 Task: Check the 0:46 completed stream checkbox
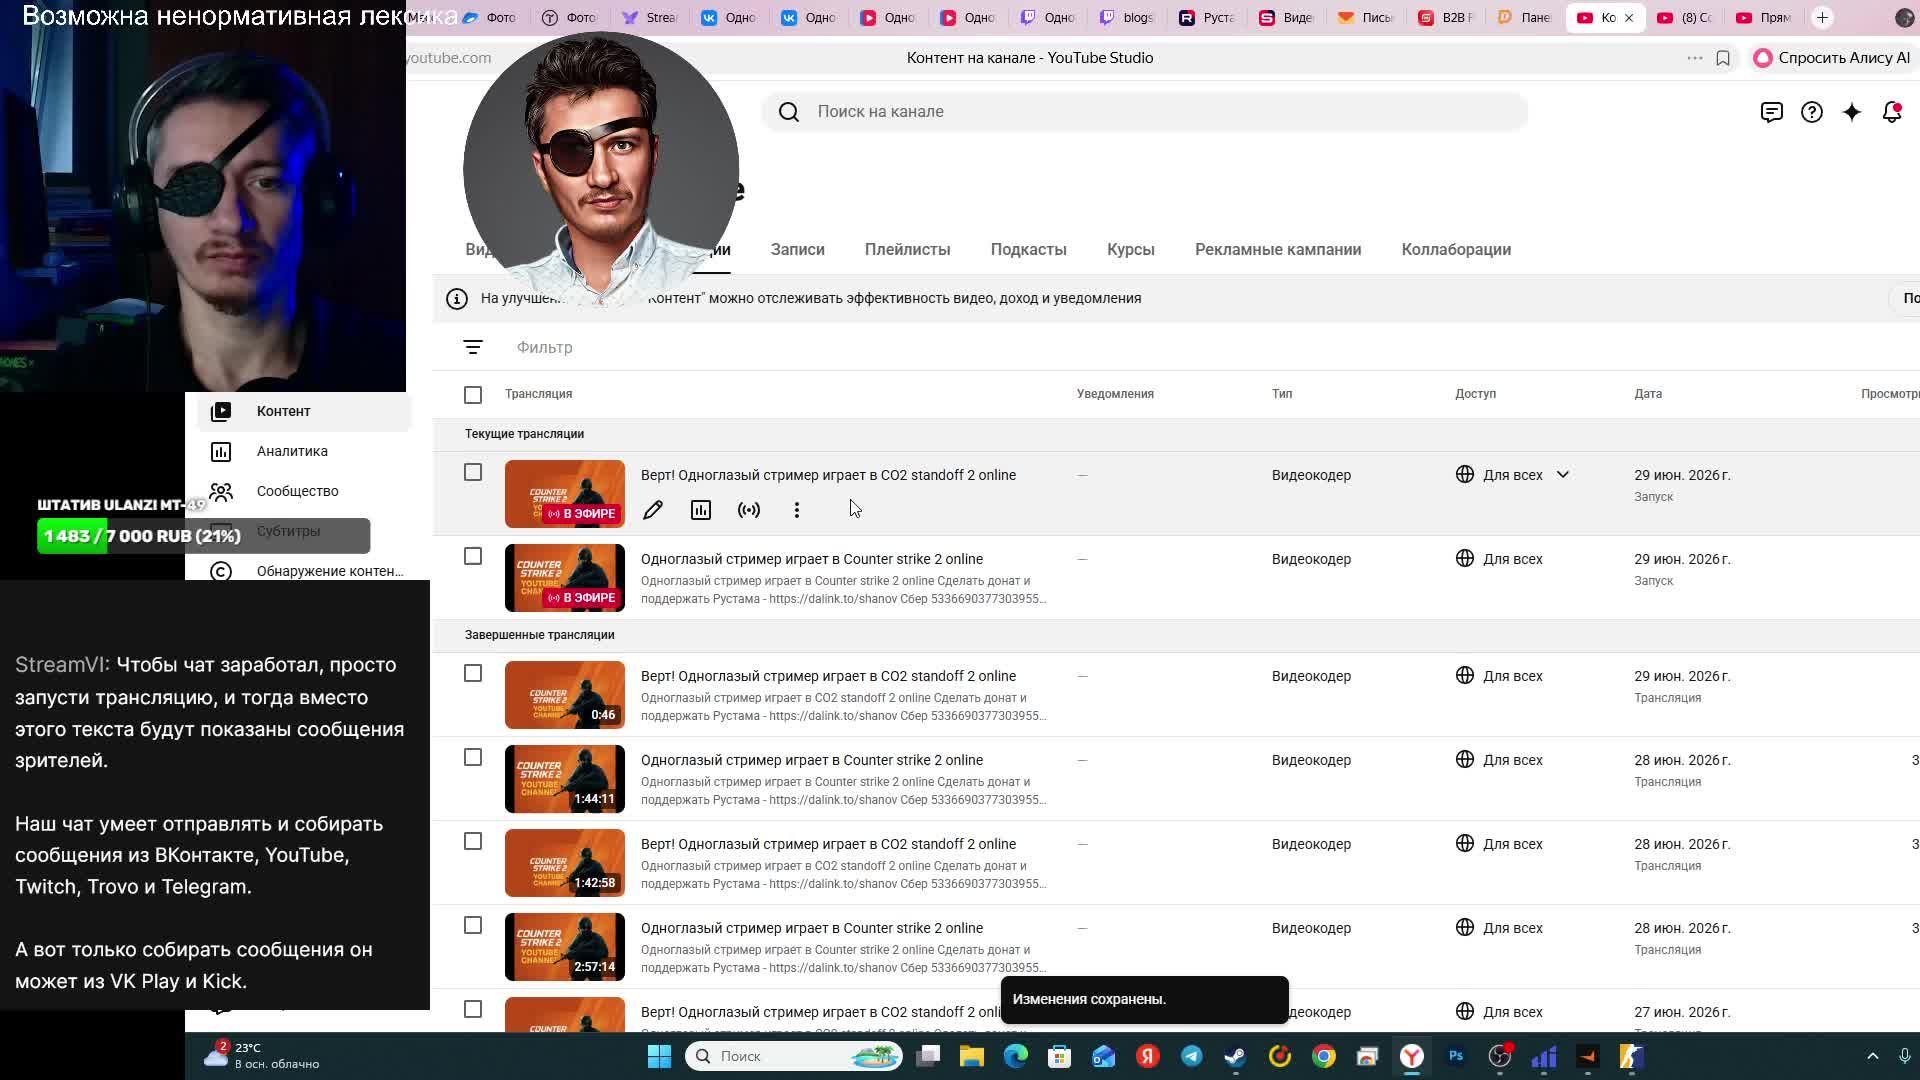click(x=473, y=673)
